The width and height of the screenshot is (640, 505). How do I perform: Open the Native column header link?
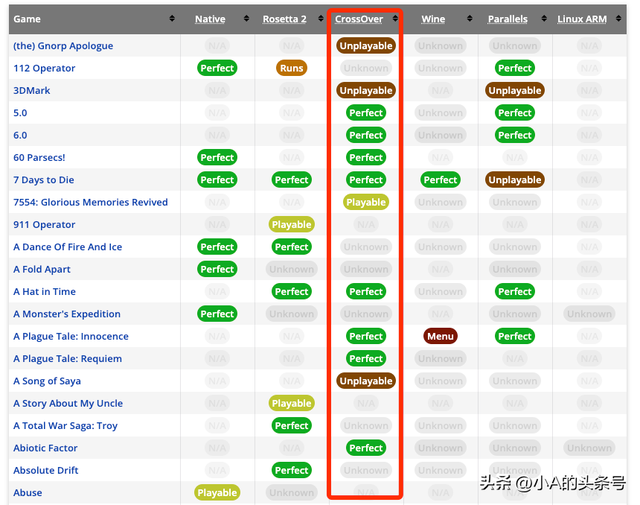(210, 19)
